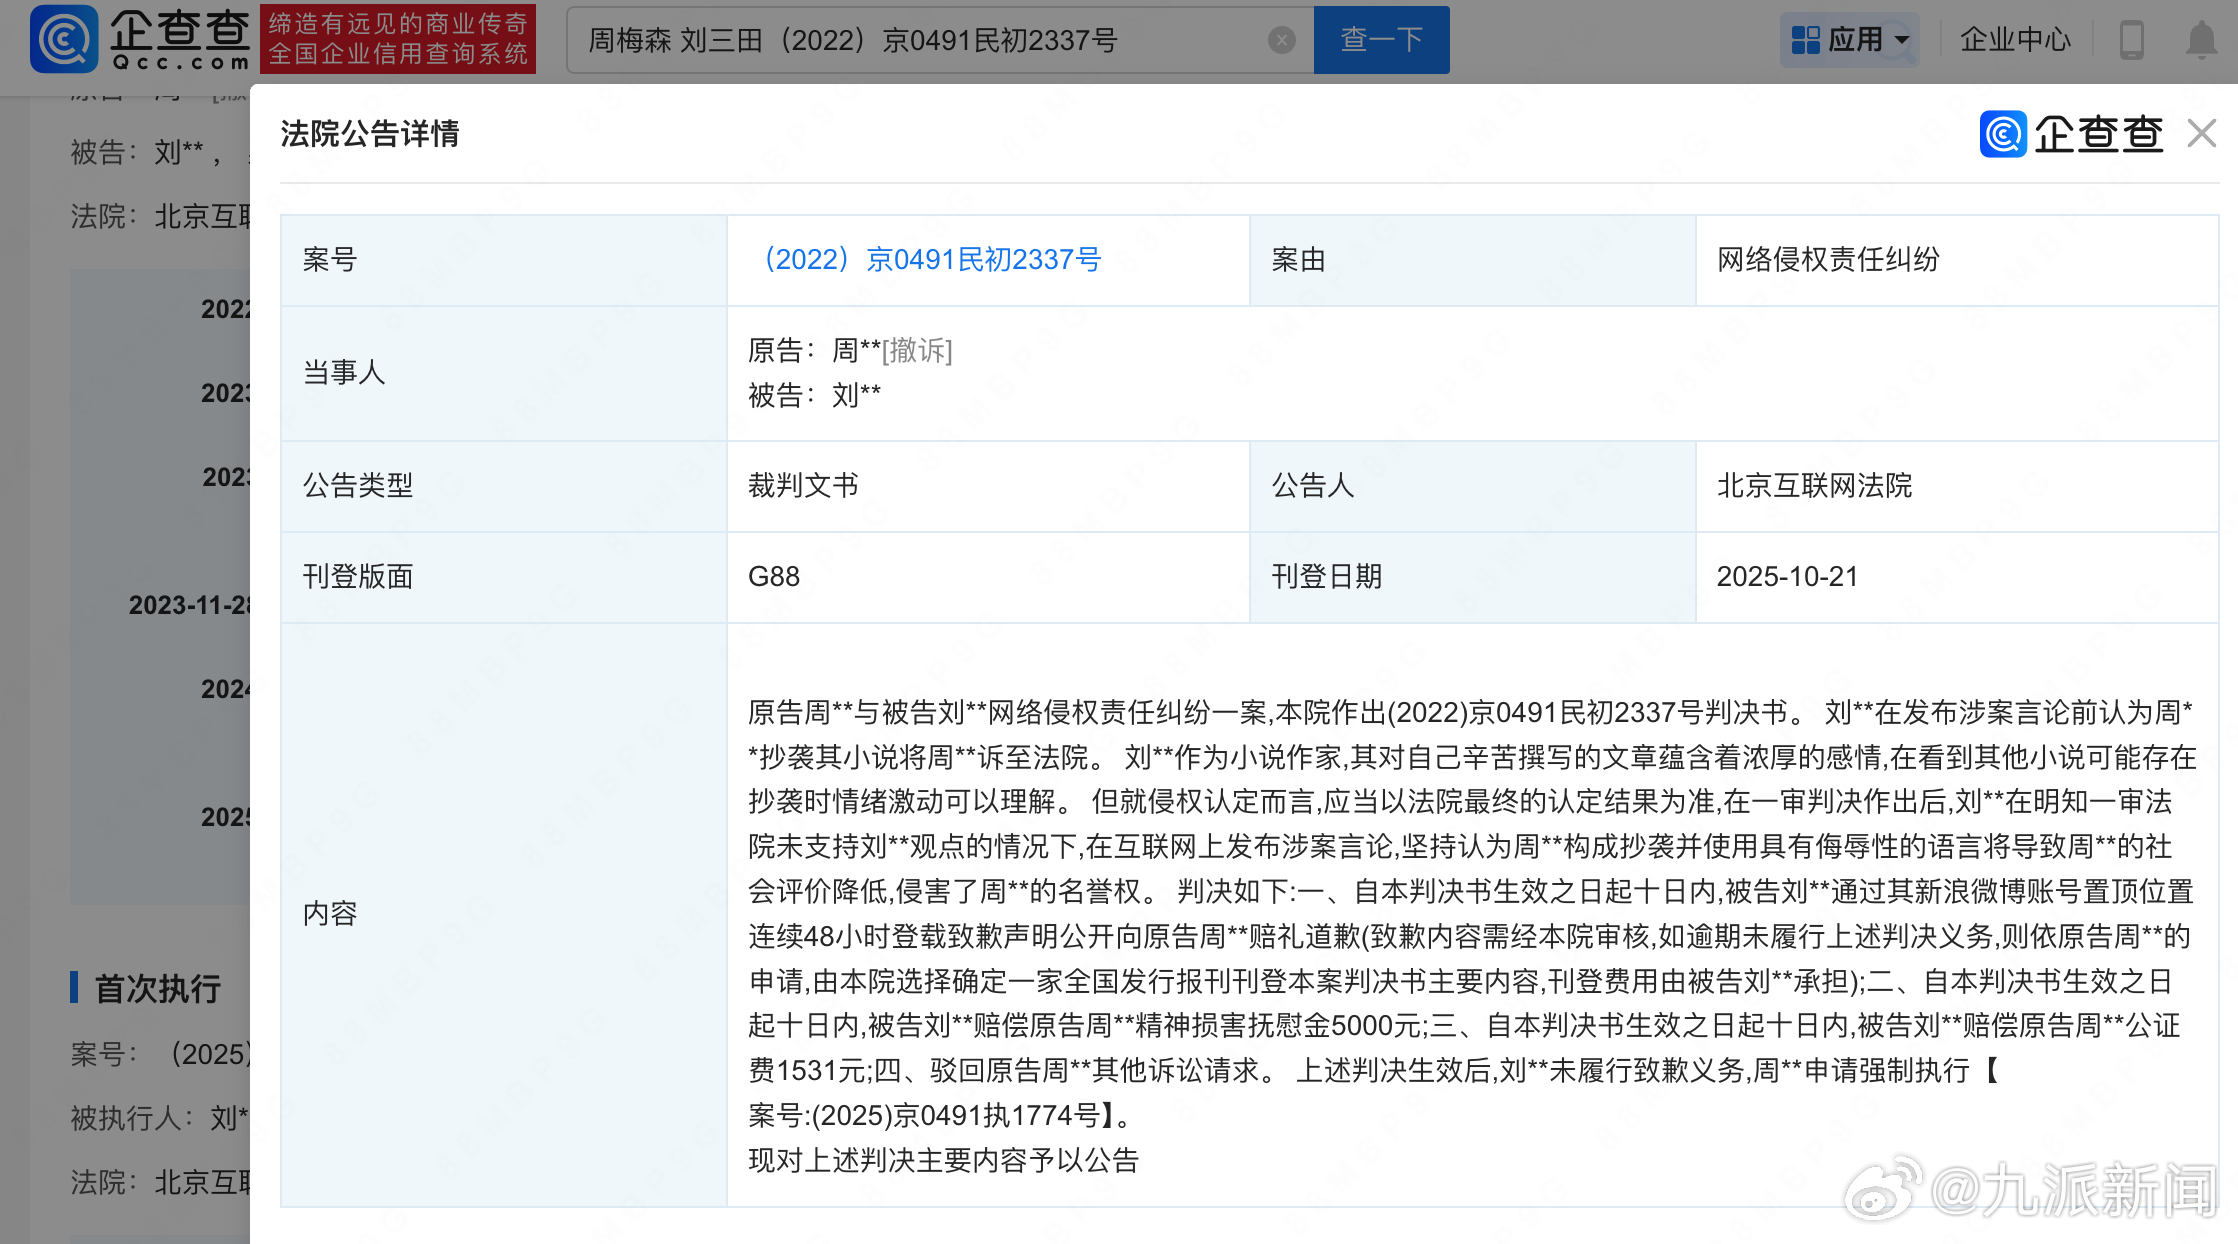Click the 首次执行 section heading
This screenshot has width=2238, height=1244.
[x=157, y=988]
